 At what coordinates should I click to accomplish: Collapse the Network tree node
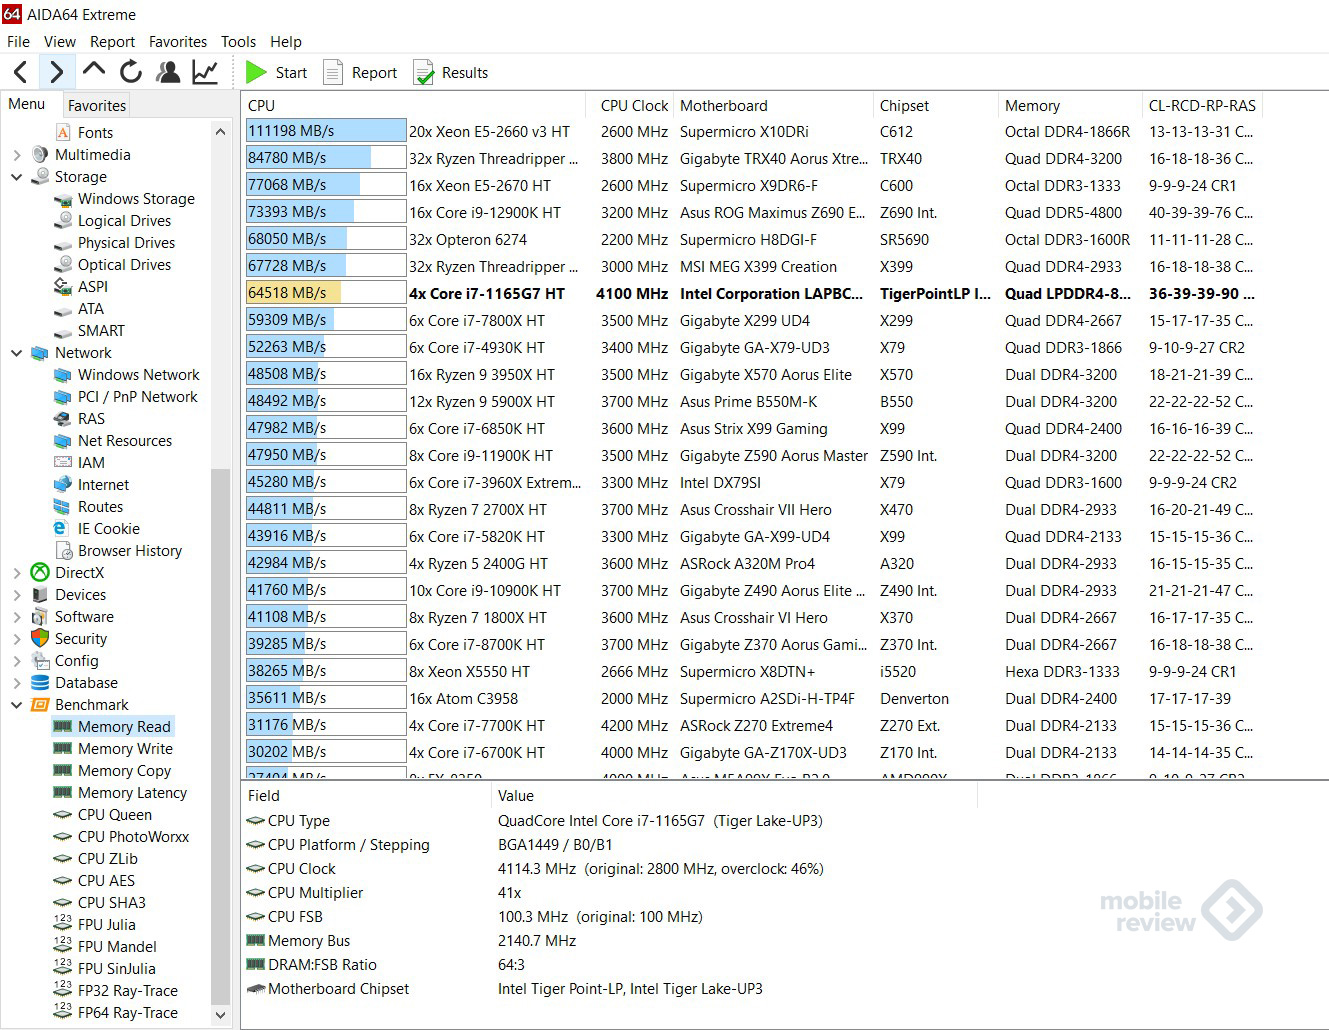16,353
